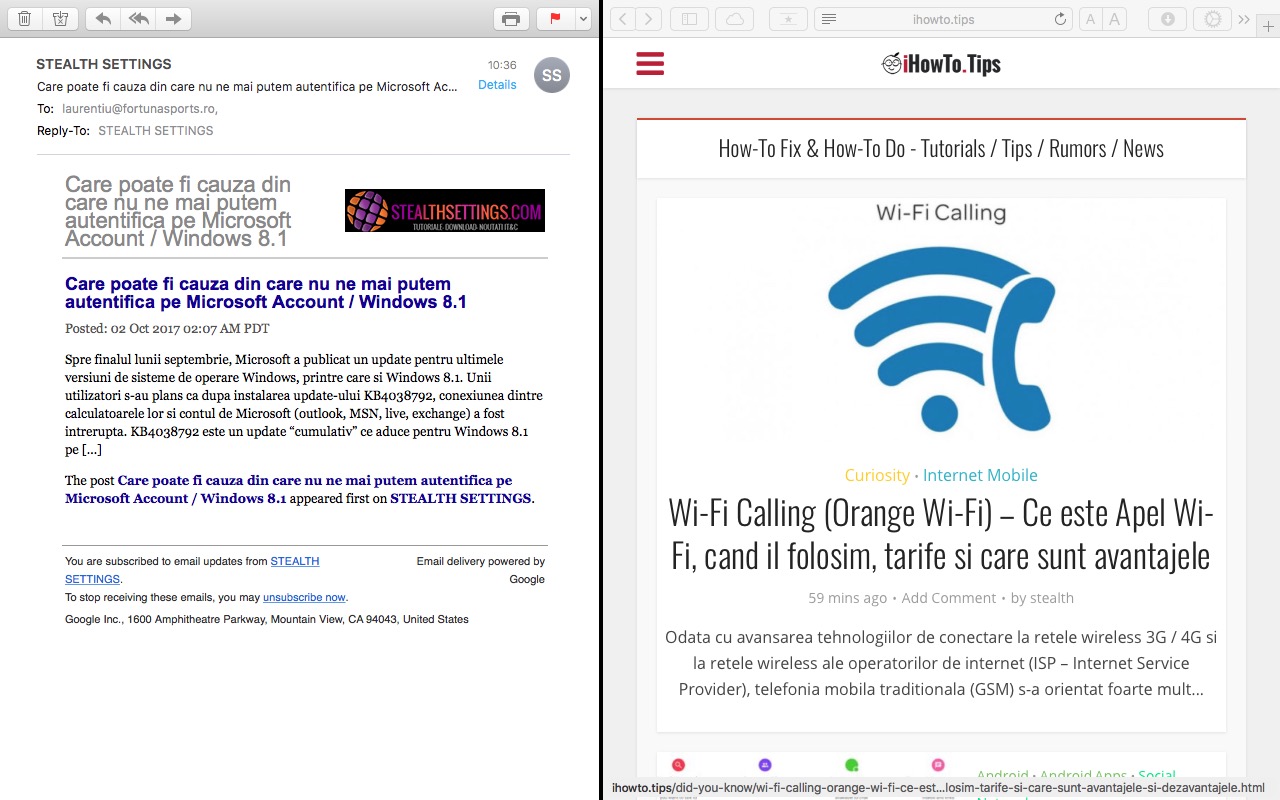Open the underlined STEALTH SETTINGS subscription link

point(192,570)
